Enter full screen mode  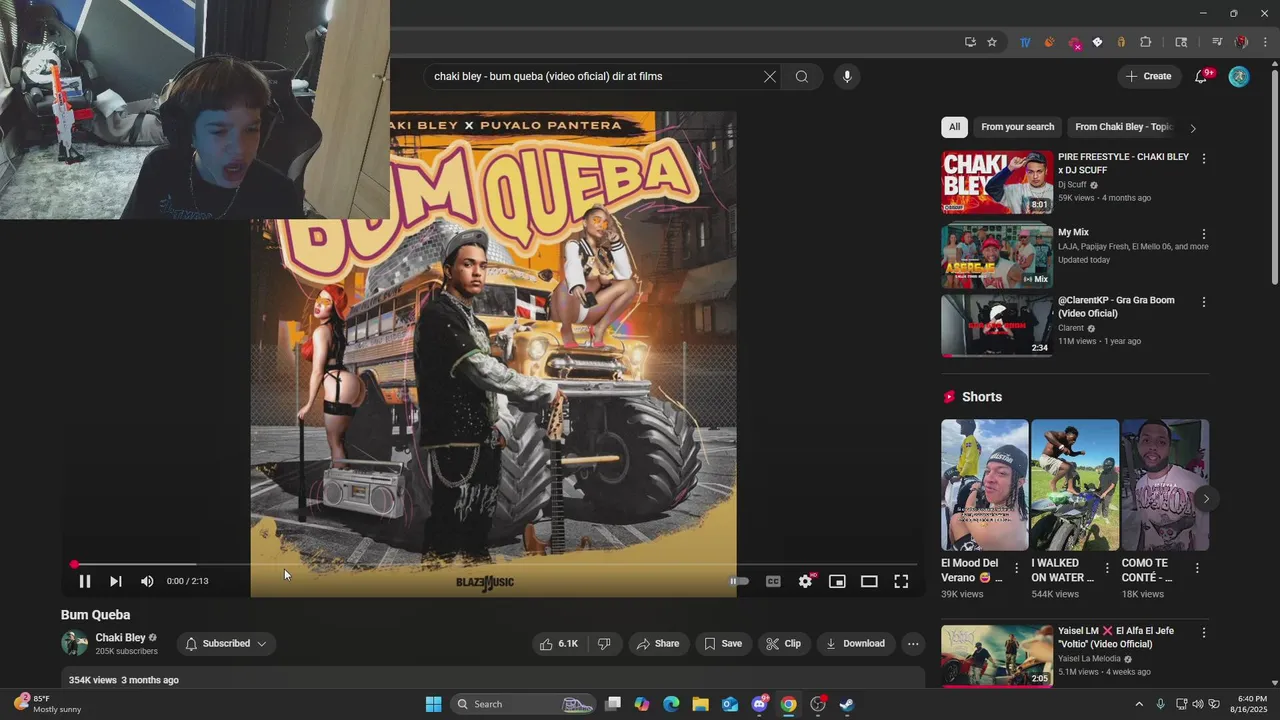pyautogui.click(x=901, y=581)
